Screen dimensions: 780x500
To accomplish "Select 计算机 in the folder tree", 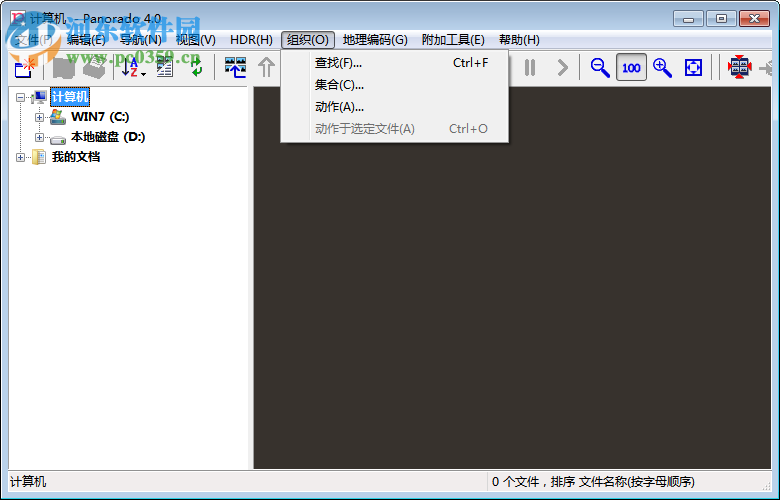I will click(x=70, y=97).
